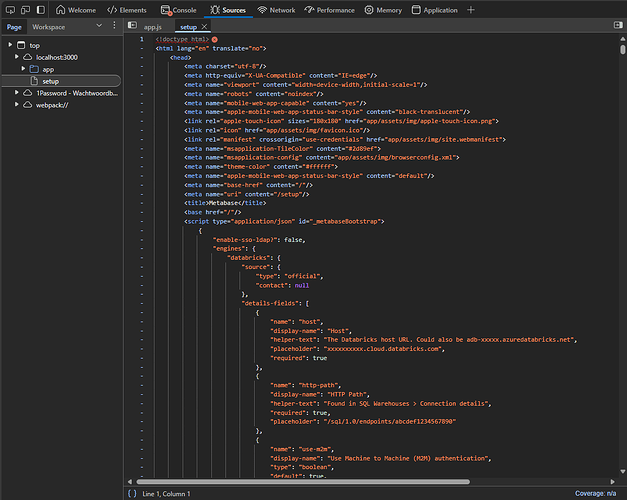This screenshot has height=500, width=627.
Task: Click the "databricks" key in code
Action: pos(249,258)
